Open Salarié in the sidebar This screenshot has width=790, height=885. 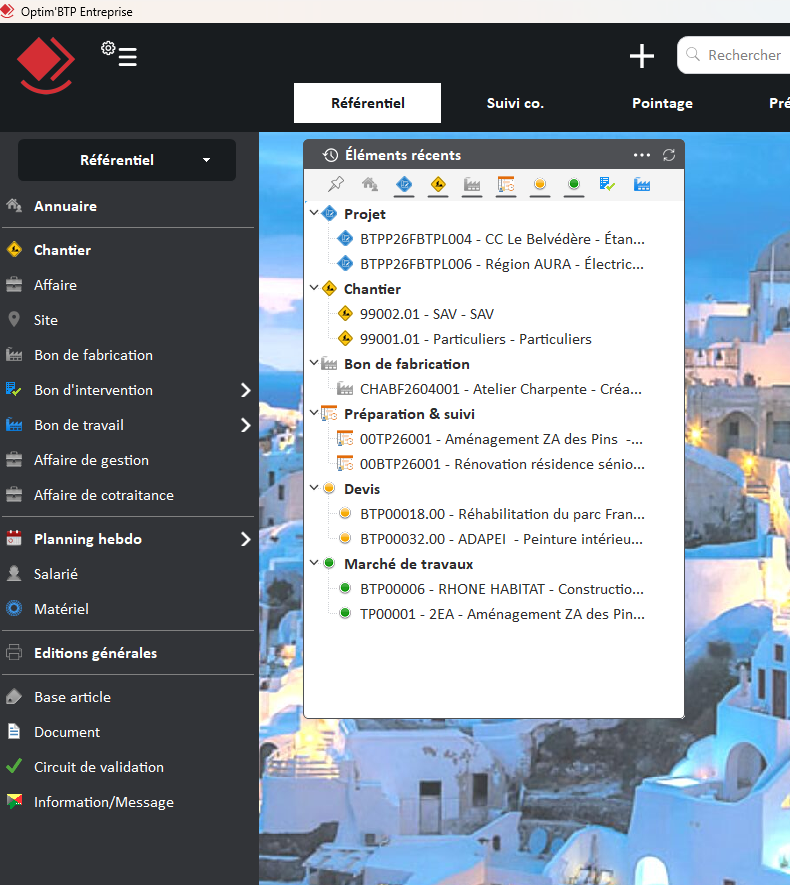coord(56,574)
